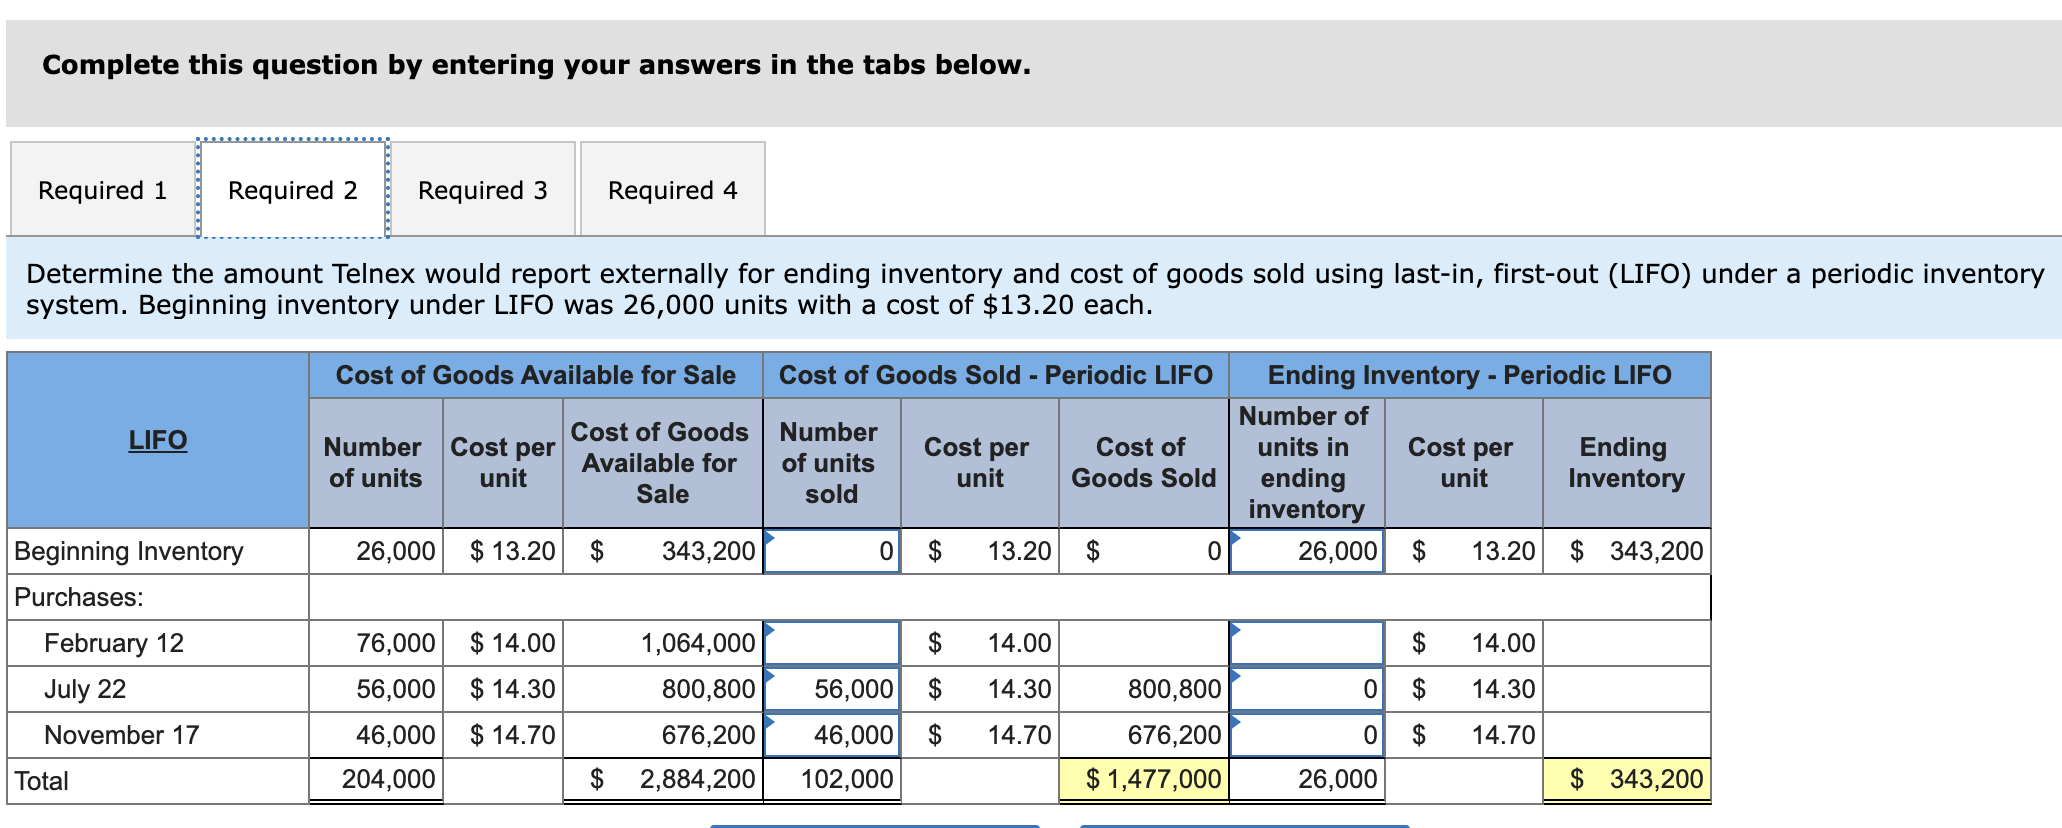Click Ending Inventory - Periodic LIFO header
Viewport: 2062px width, 828px height.
1470,375
